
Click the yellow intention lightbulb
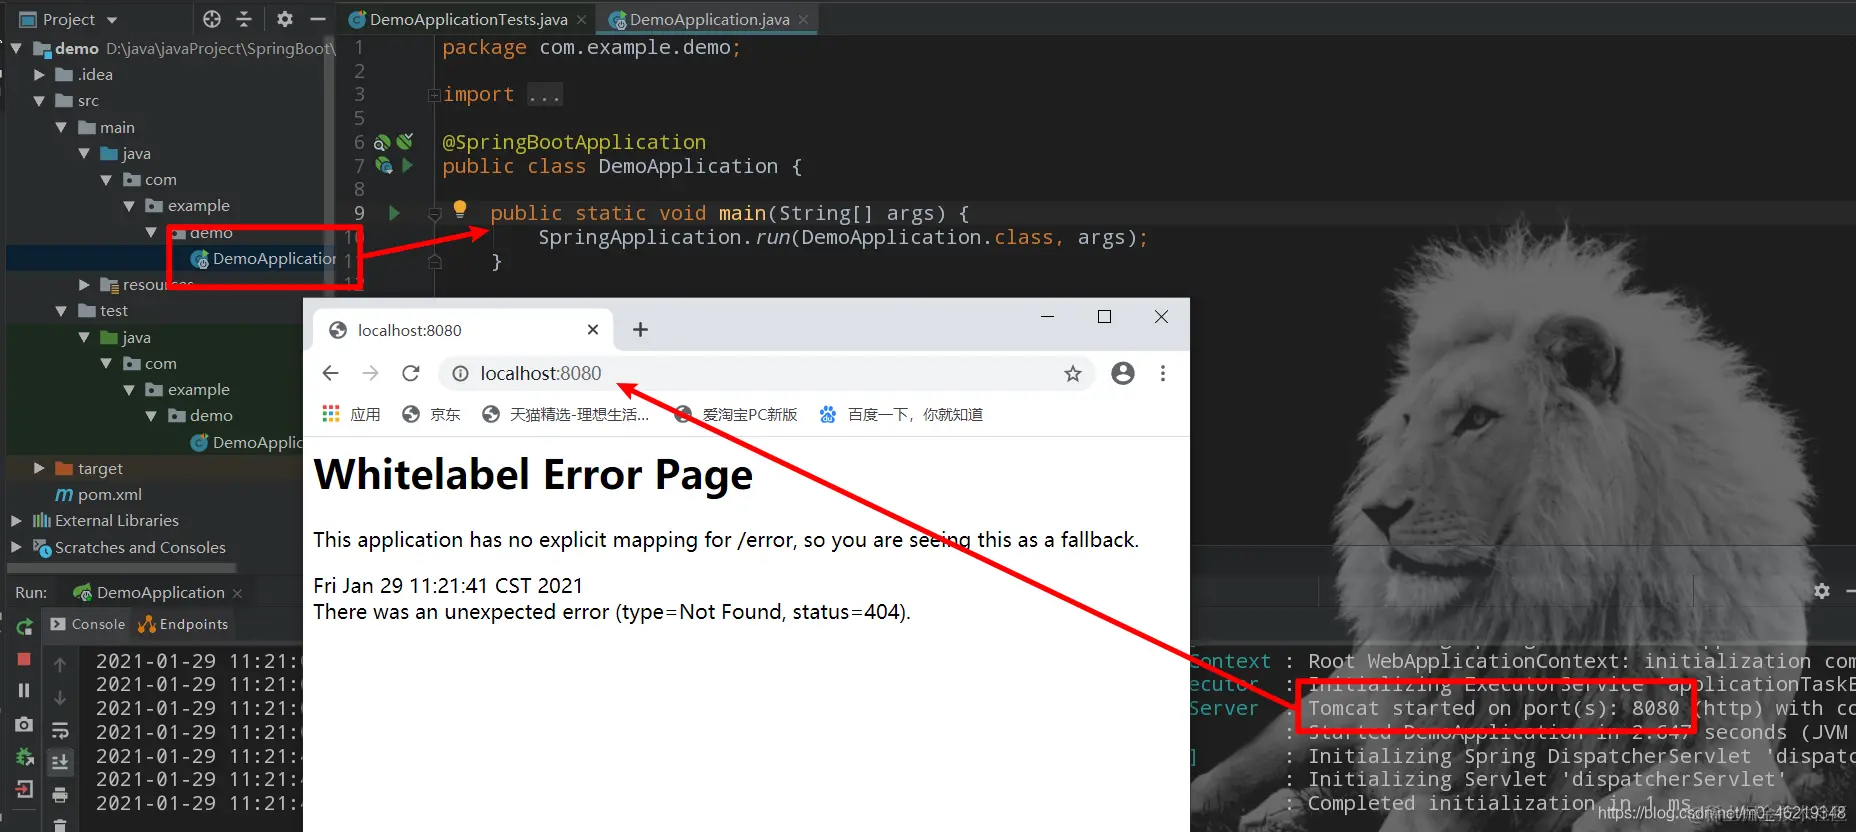click(460, 209)
